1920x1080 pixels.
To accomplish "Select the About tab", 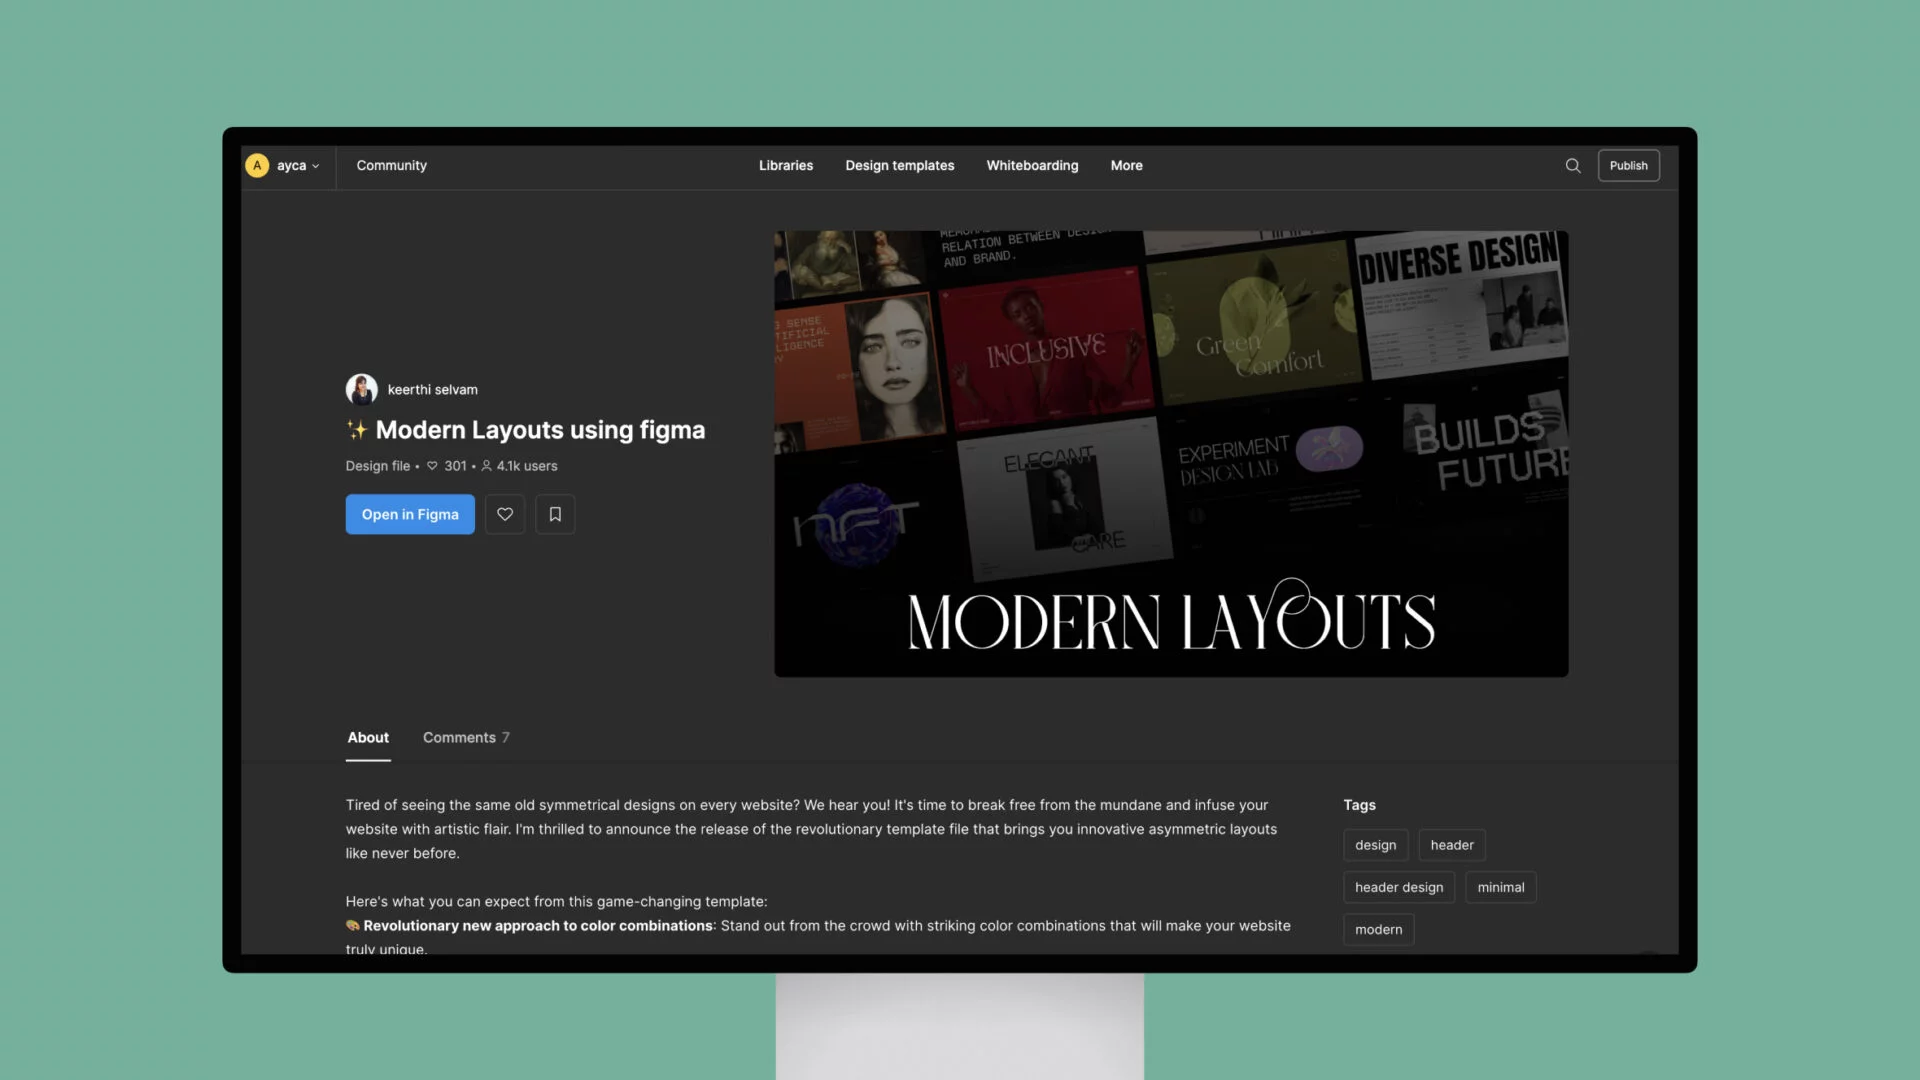I will [367, 736].
